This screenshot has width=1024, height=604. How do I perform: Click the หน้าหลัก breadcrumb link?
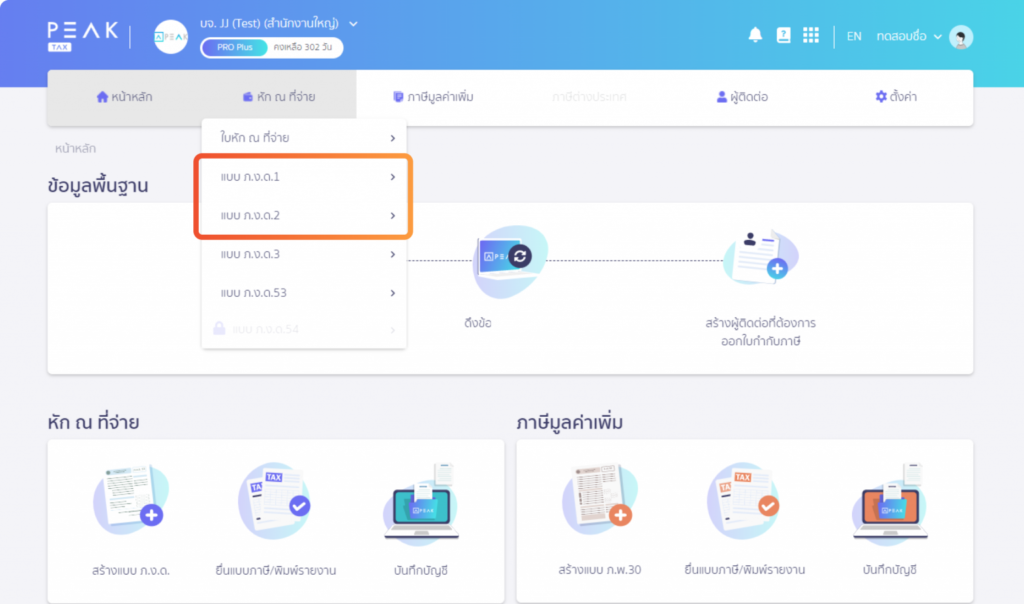pos(76,148)
